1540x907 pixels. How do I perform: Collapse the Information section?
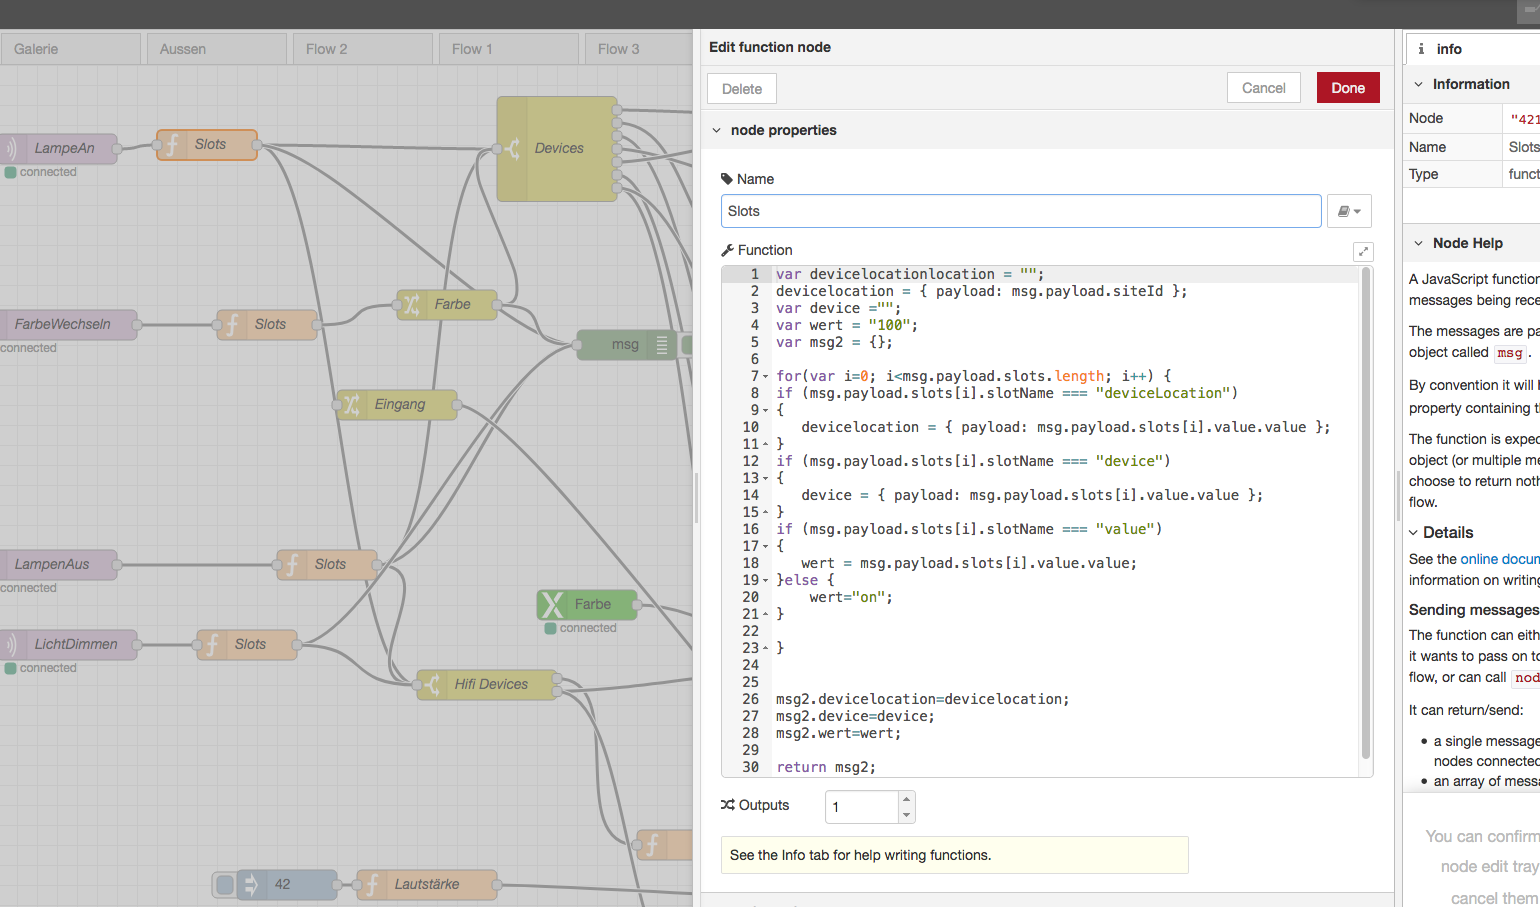[1418, 84]
